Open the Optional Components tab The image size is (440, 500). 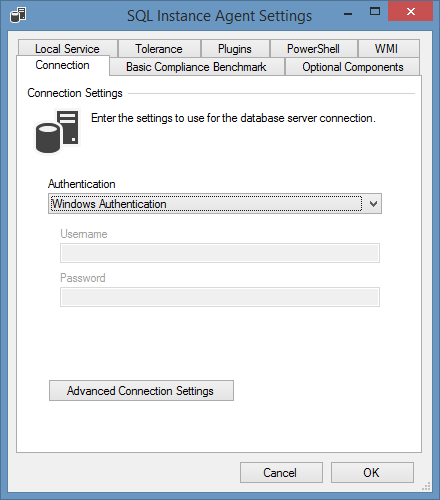(352, 67)
